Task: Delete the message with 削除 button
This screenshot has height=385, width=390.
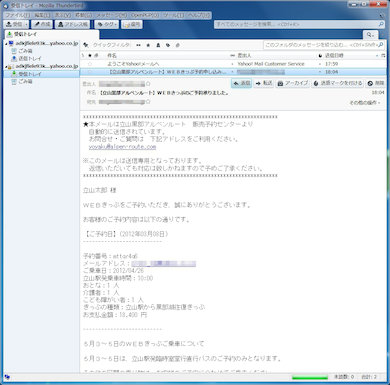Action: tap(376, 83)
